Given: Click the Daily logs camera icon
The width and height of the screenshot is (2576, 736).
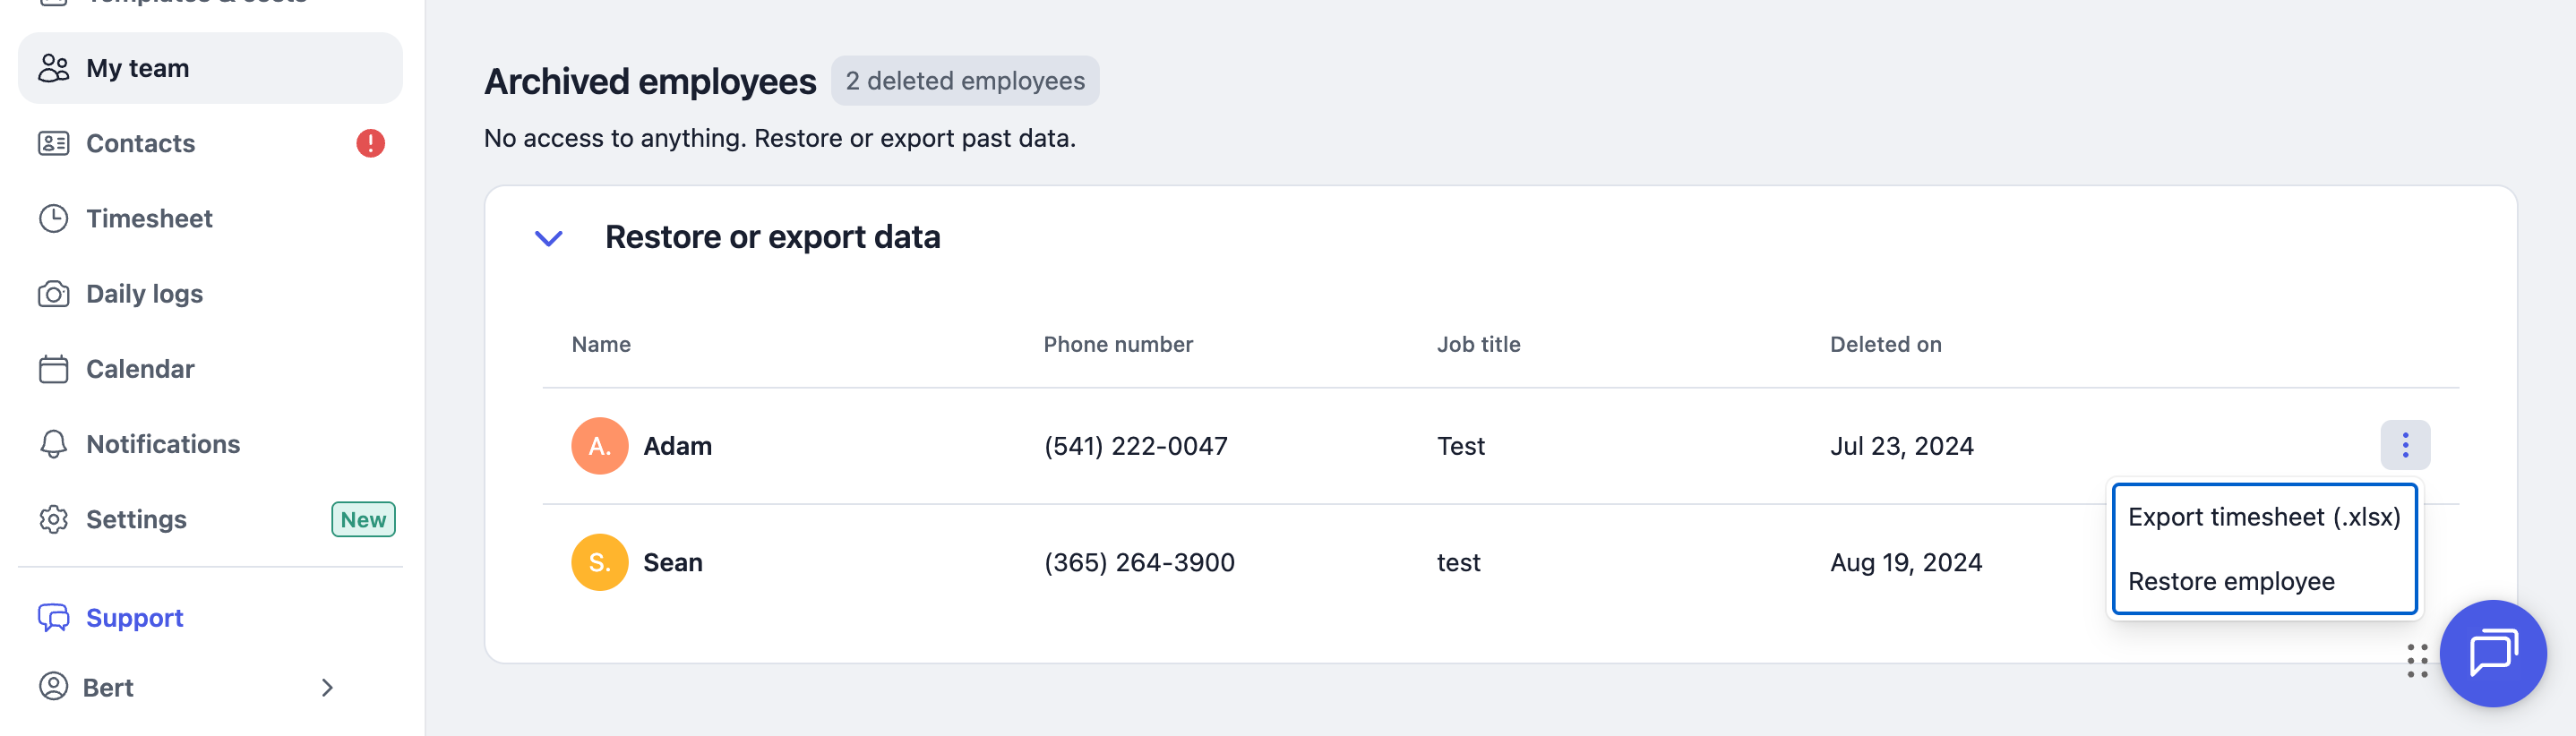Looking at the screenshot, I should (x=53, y=294).
